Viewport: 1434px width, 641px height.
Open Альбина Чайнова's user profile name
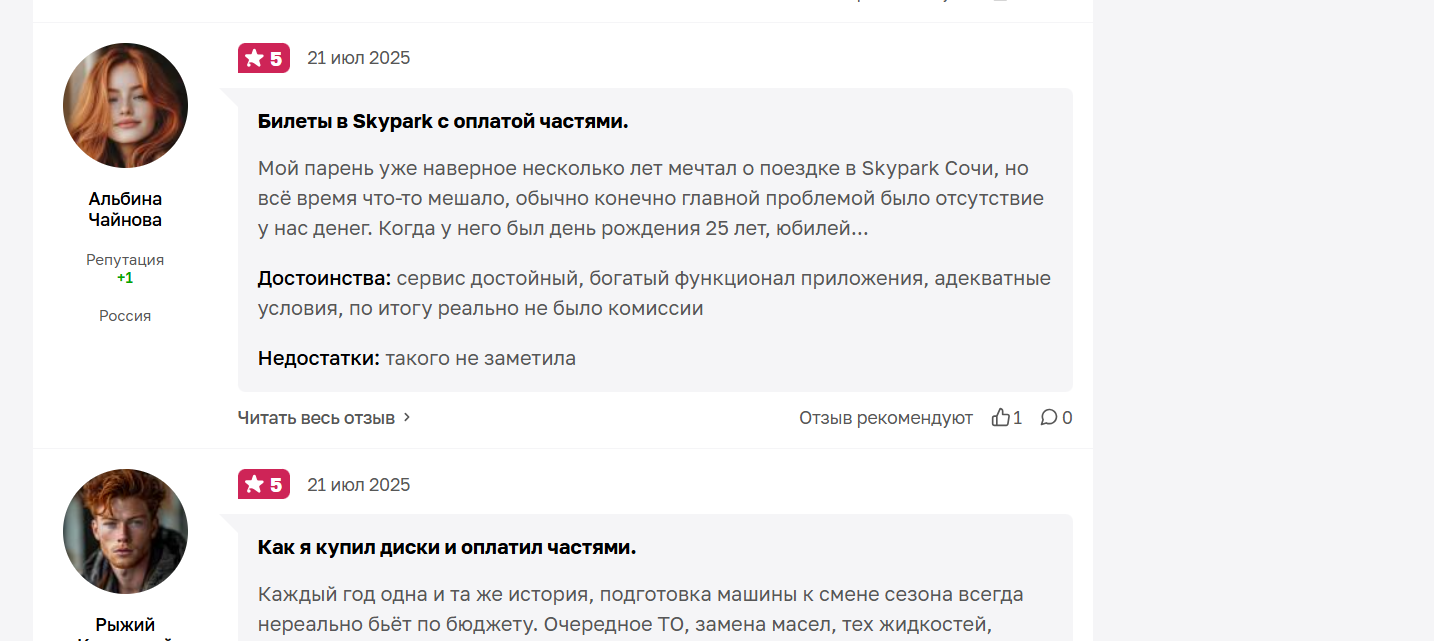(x=125, y=209)
